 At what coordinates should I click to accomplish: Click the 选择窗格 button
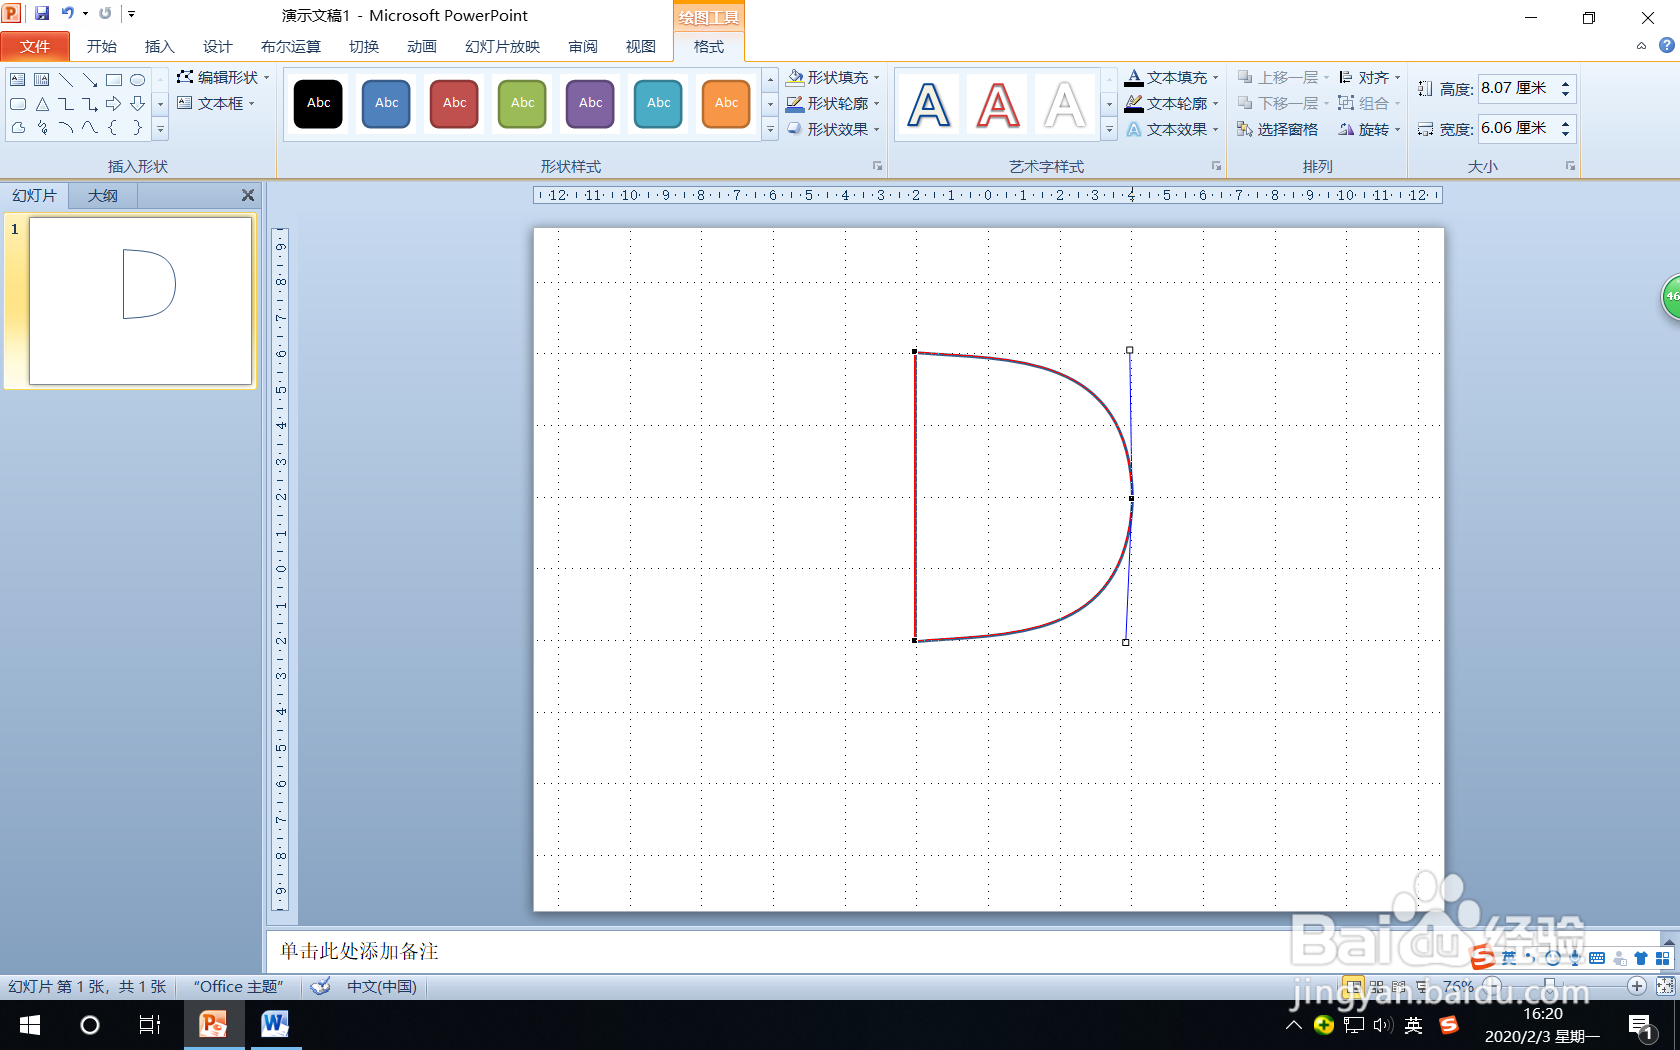tap(1277, 129)
